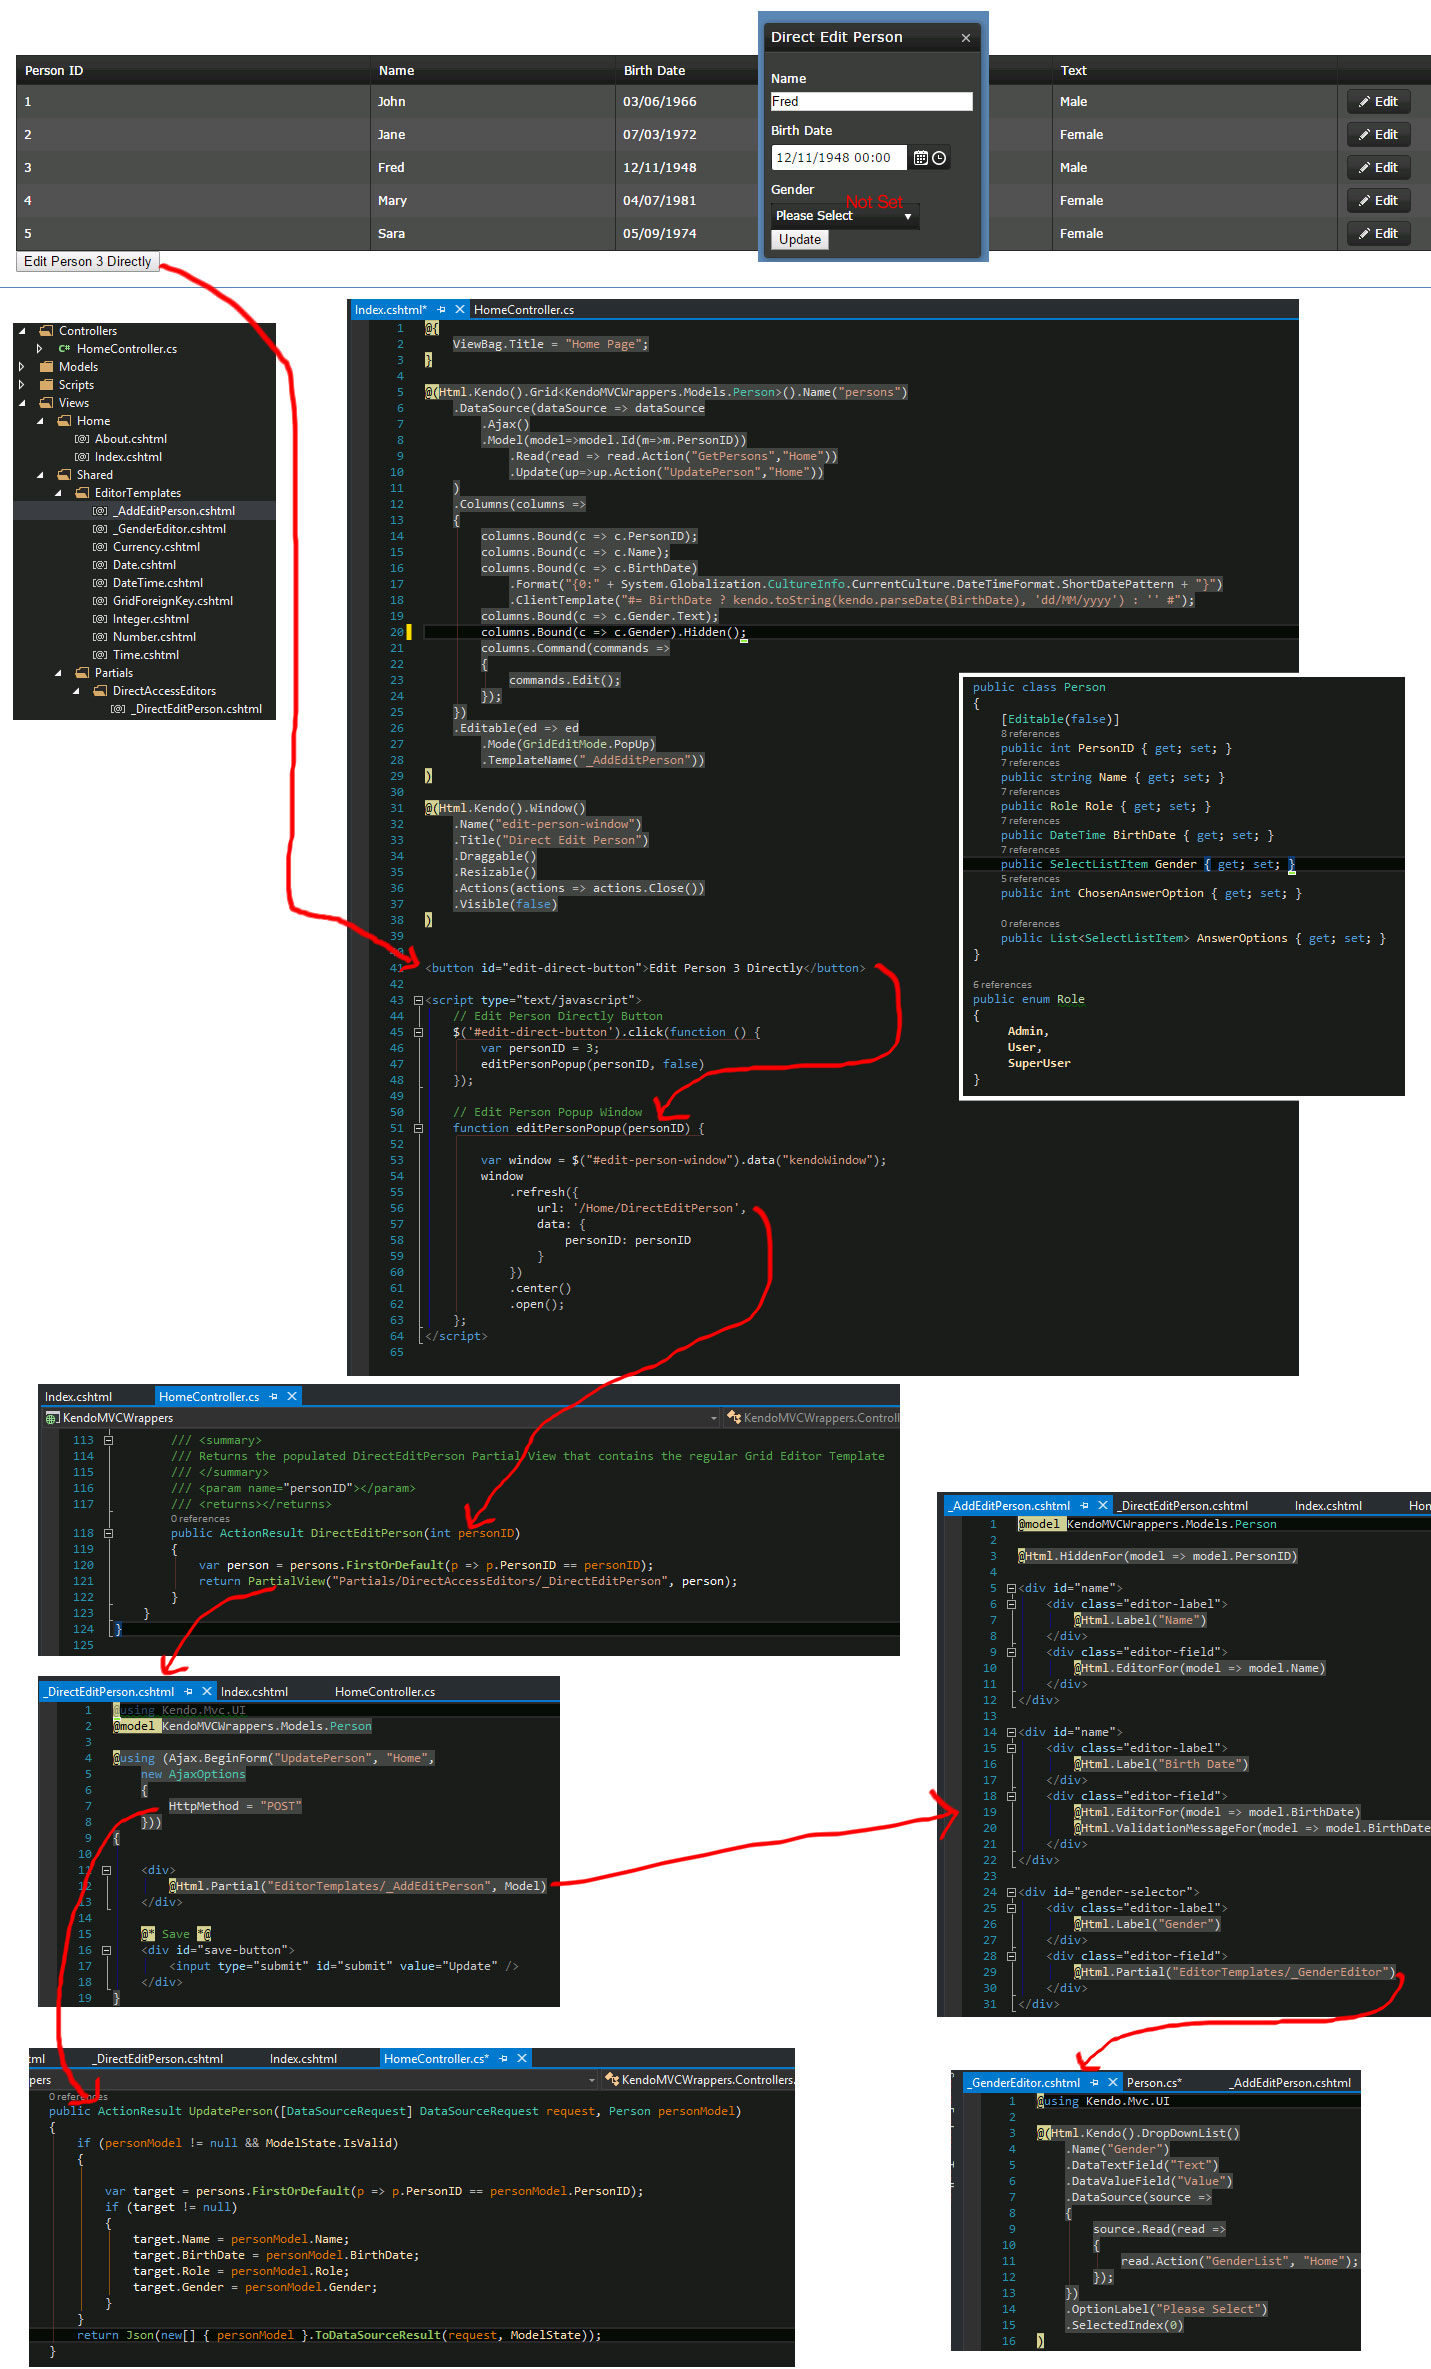
Task: Pin the Index.cshtml* editor tab
Action: [441, 310]
